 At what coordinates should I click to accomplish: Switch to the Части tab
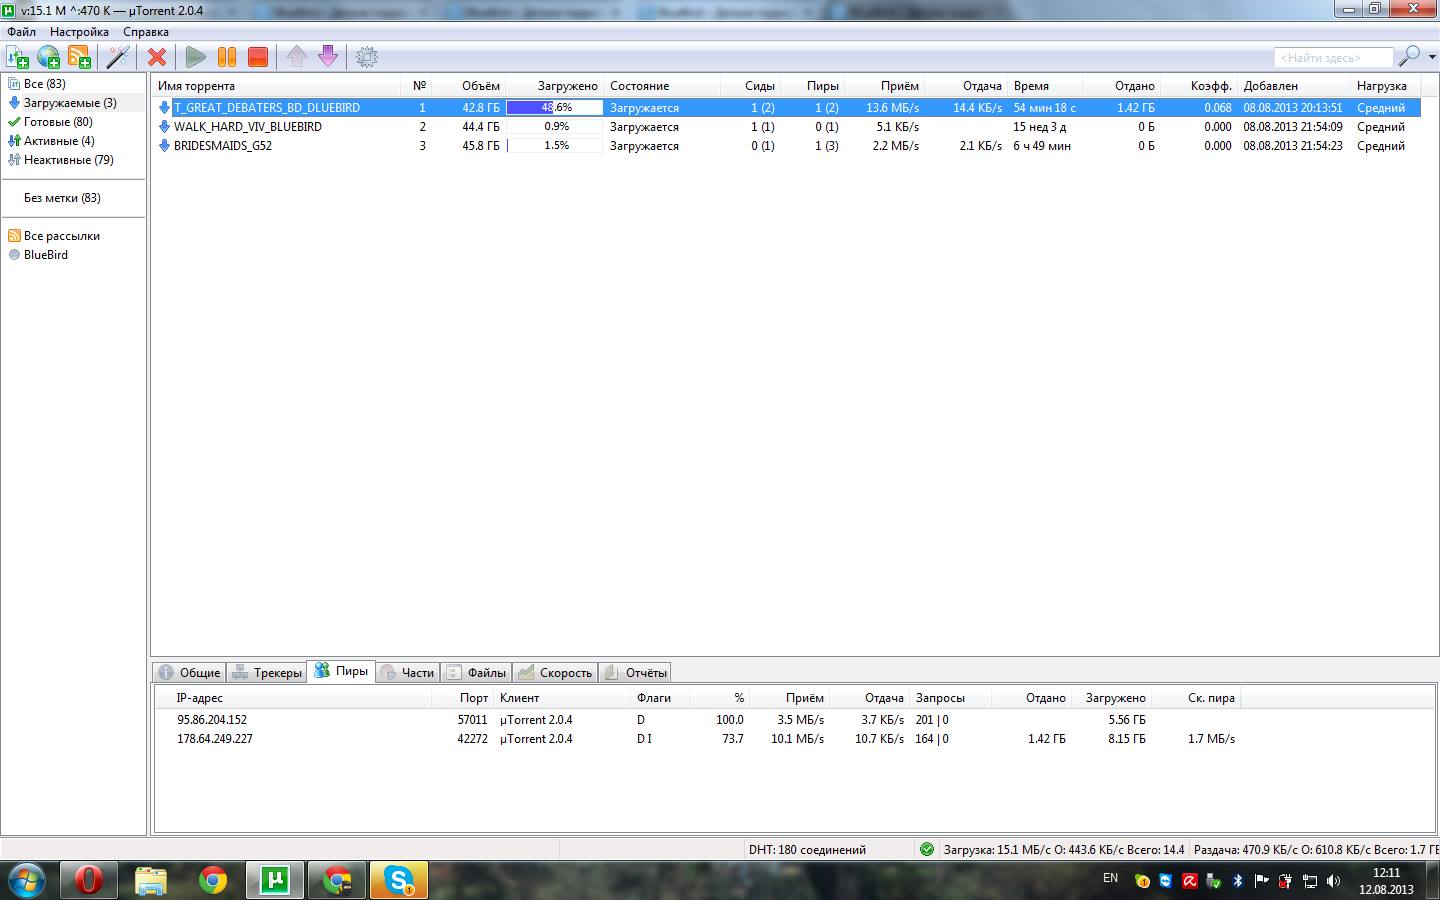click(408, 673)
